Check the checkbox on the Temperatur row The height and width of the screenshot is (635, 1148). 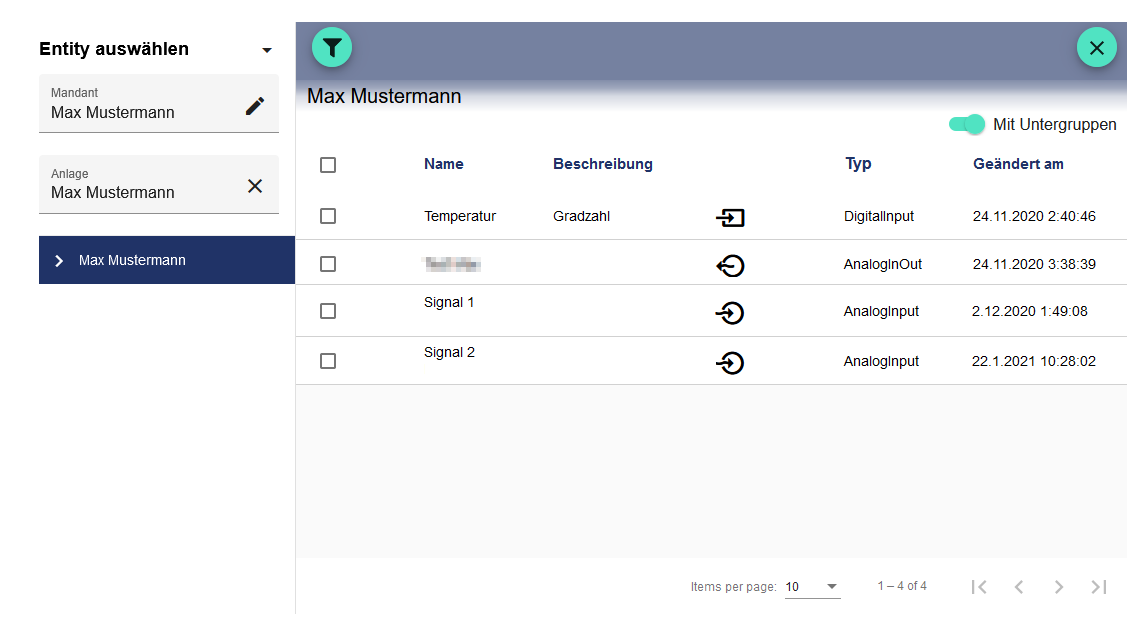pos(328,216)
